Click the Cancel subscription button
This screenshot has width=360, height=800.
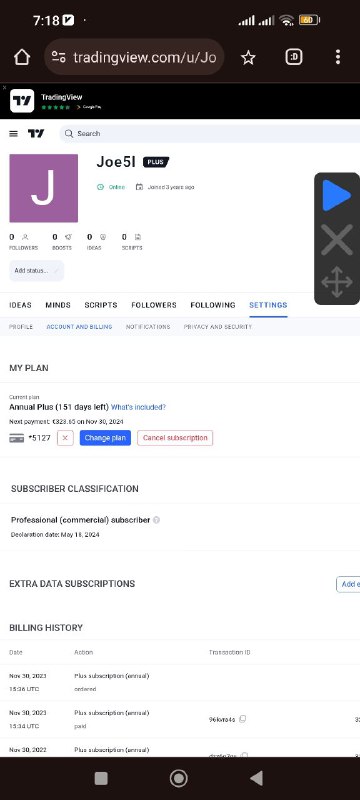175,438
